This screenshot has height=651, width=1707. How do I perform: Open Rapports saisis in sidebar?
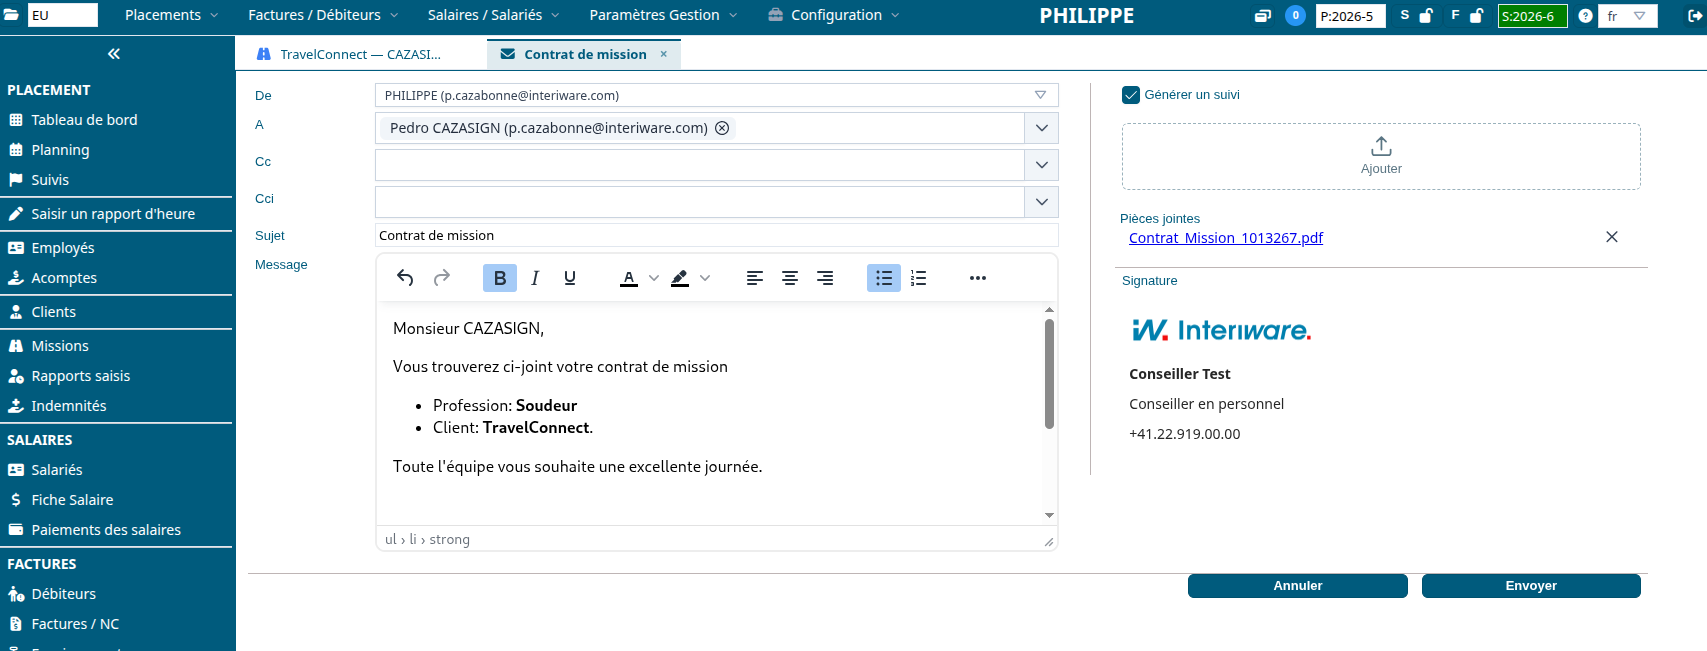pyautogui.click(x=80, y=376)
